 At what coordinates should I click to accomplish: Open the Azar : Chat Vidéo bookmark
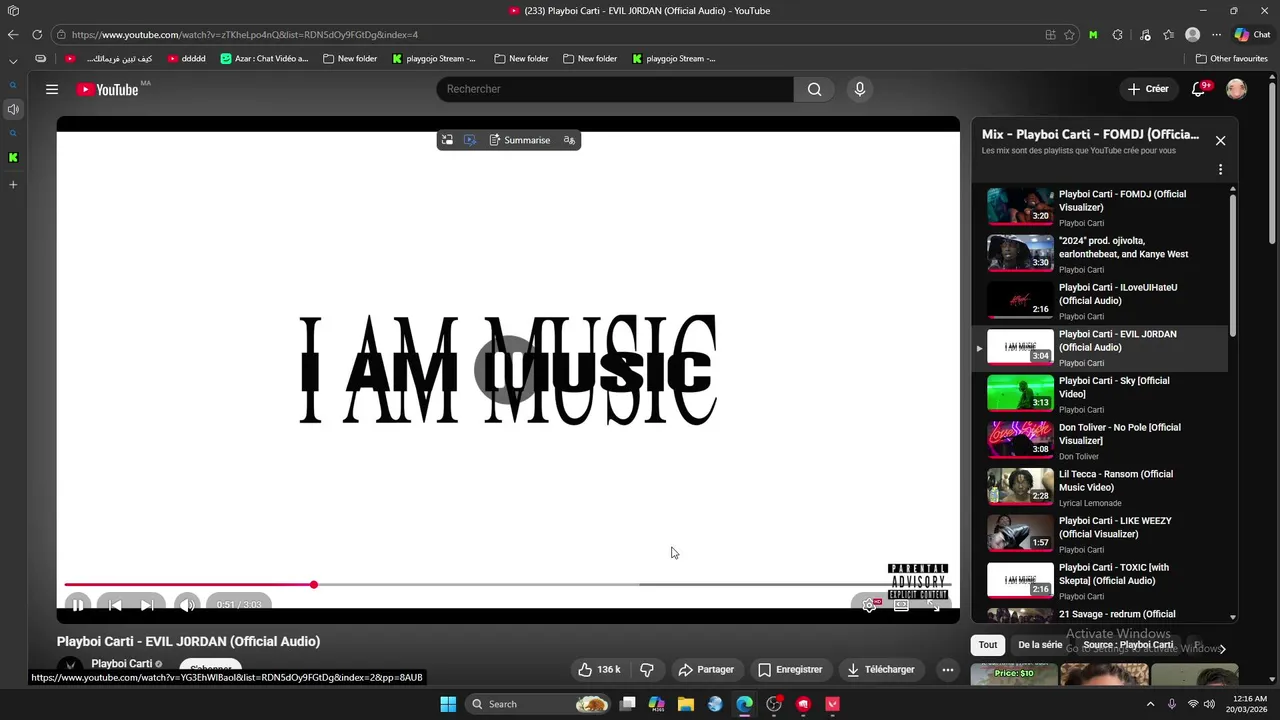(264, 58)
